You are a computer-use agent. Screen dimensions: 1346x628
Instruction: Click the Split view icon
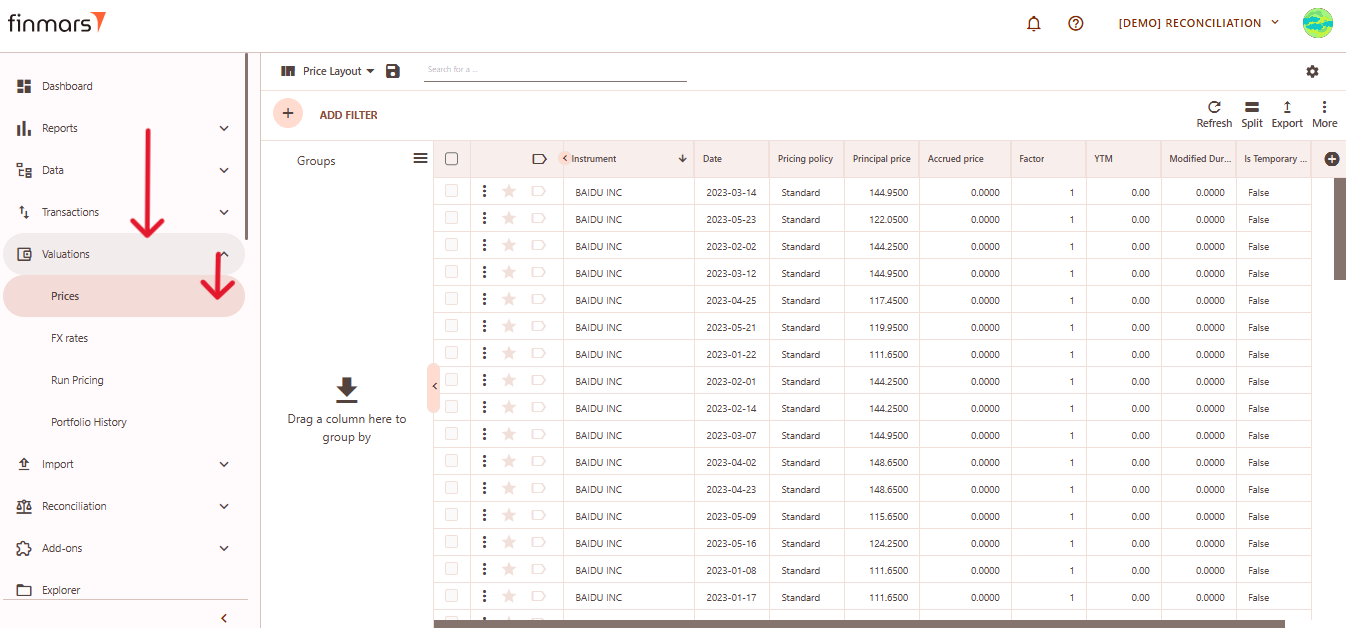point(1252,114)
